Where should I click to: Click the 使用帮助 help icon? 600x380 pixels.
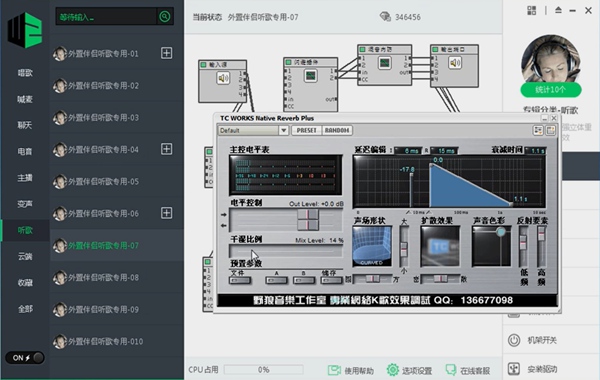tap(334, 370)
